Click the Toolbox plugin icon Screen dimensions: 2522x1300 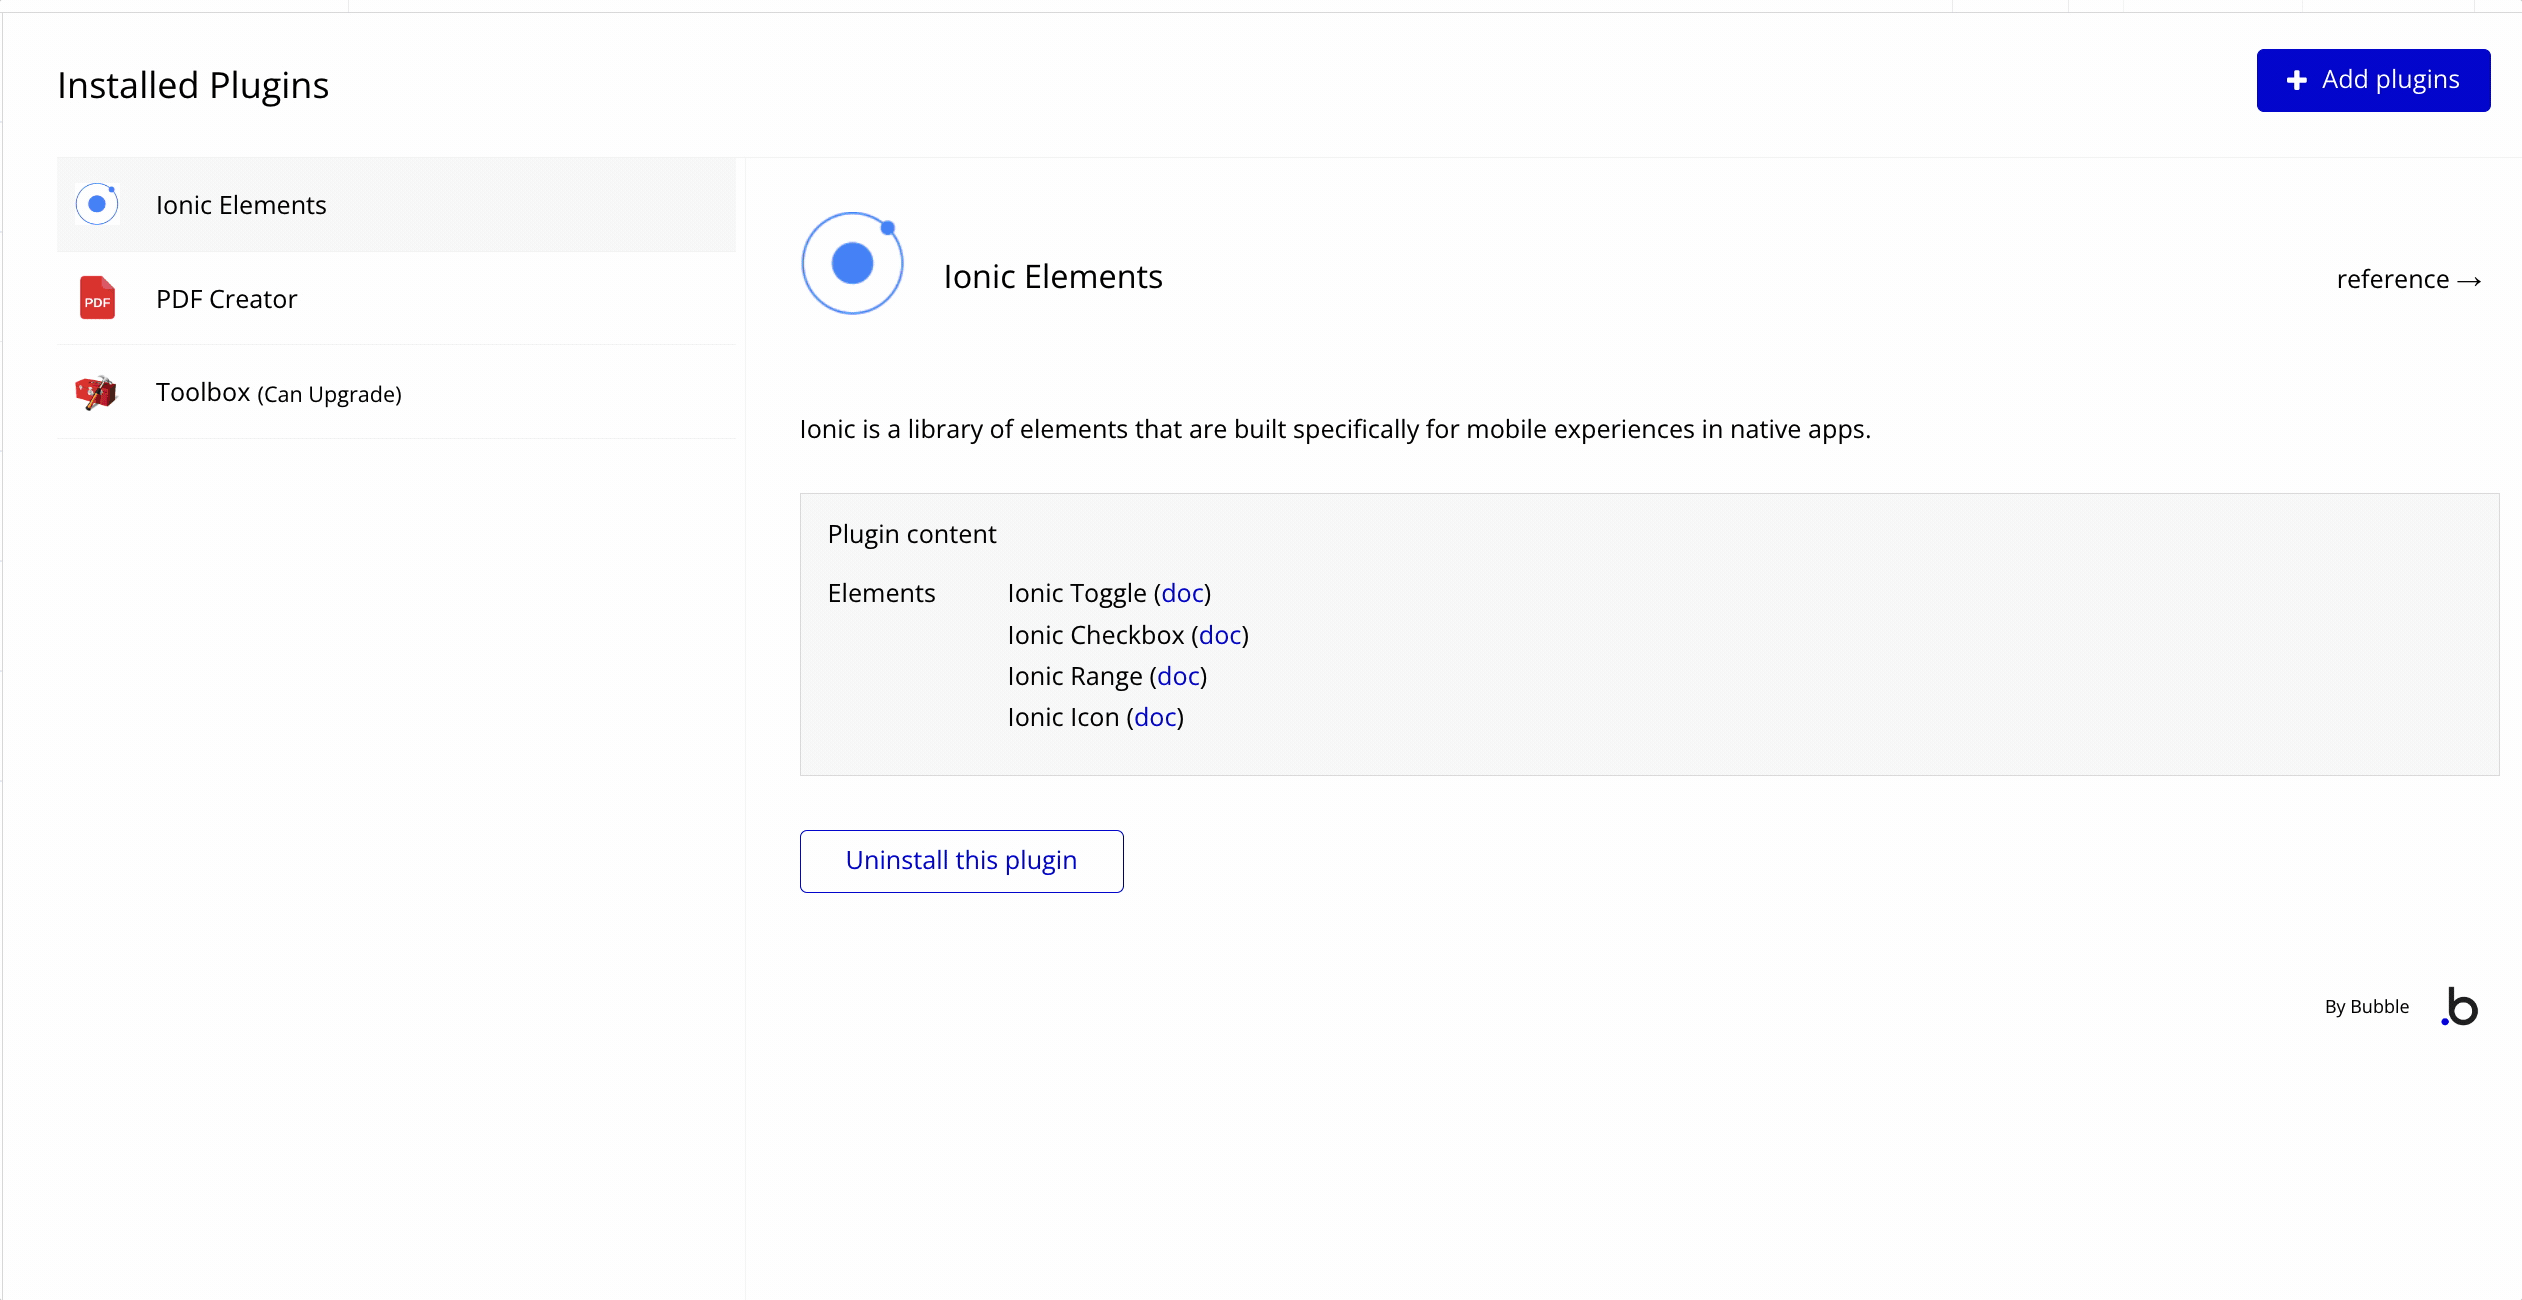[x=96, y=392]
